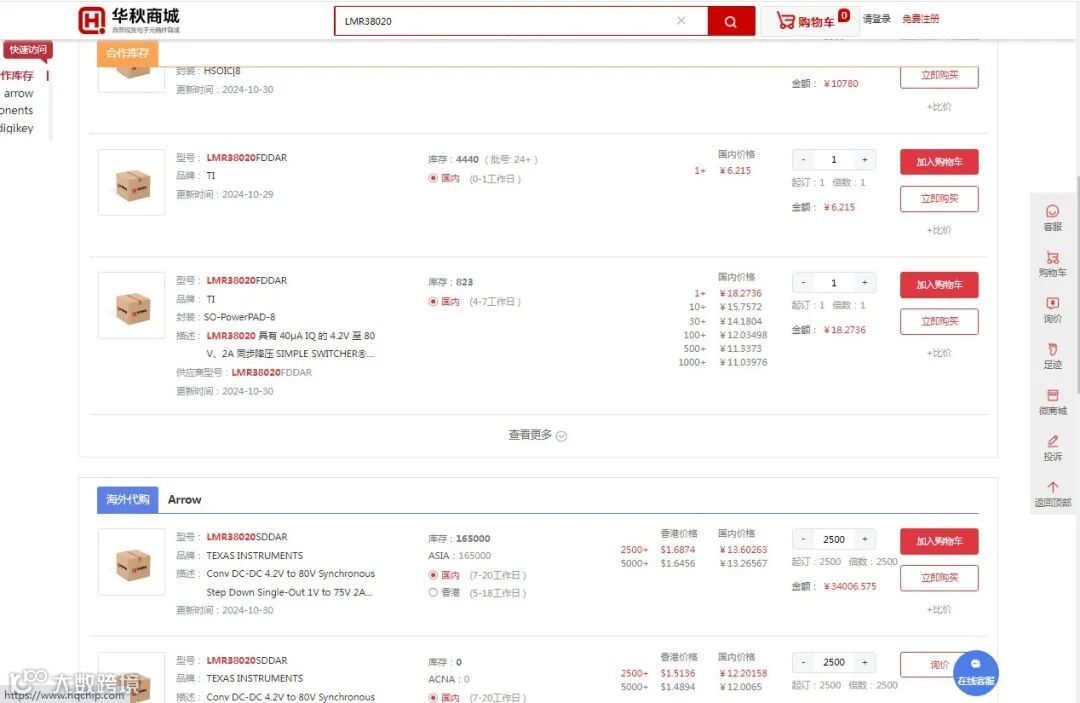Open the quick access tag on left
1080x703 pixels.
click(x=28, y=50)
